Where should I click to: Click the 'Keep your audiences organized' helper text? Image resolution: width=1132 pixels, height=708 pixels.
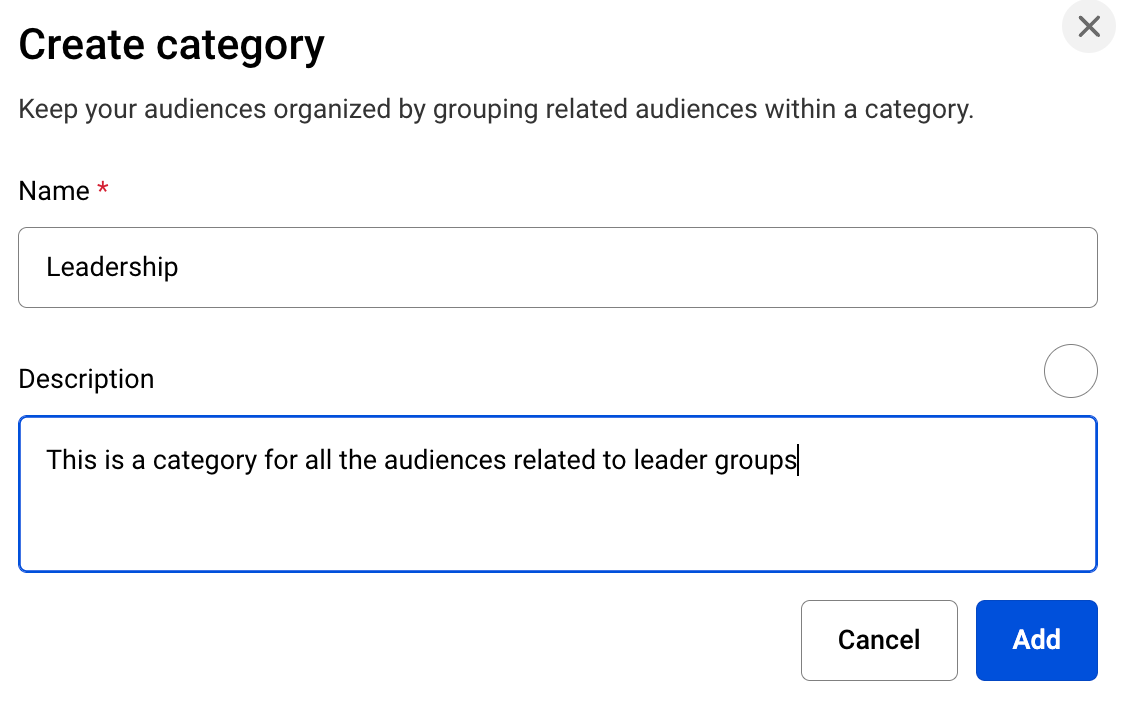point(495,109)
